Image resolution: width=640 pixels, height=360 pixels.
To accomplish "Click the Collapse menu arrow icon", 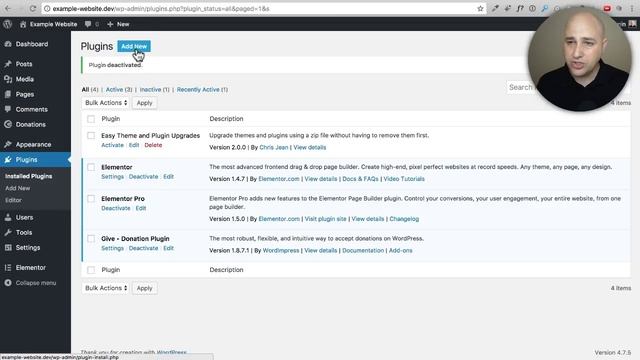I will click(8, 283).
